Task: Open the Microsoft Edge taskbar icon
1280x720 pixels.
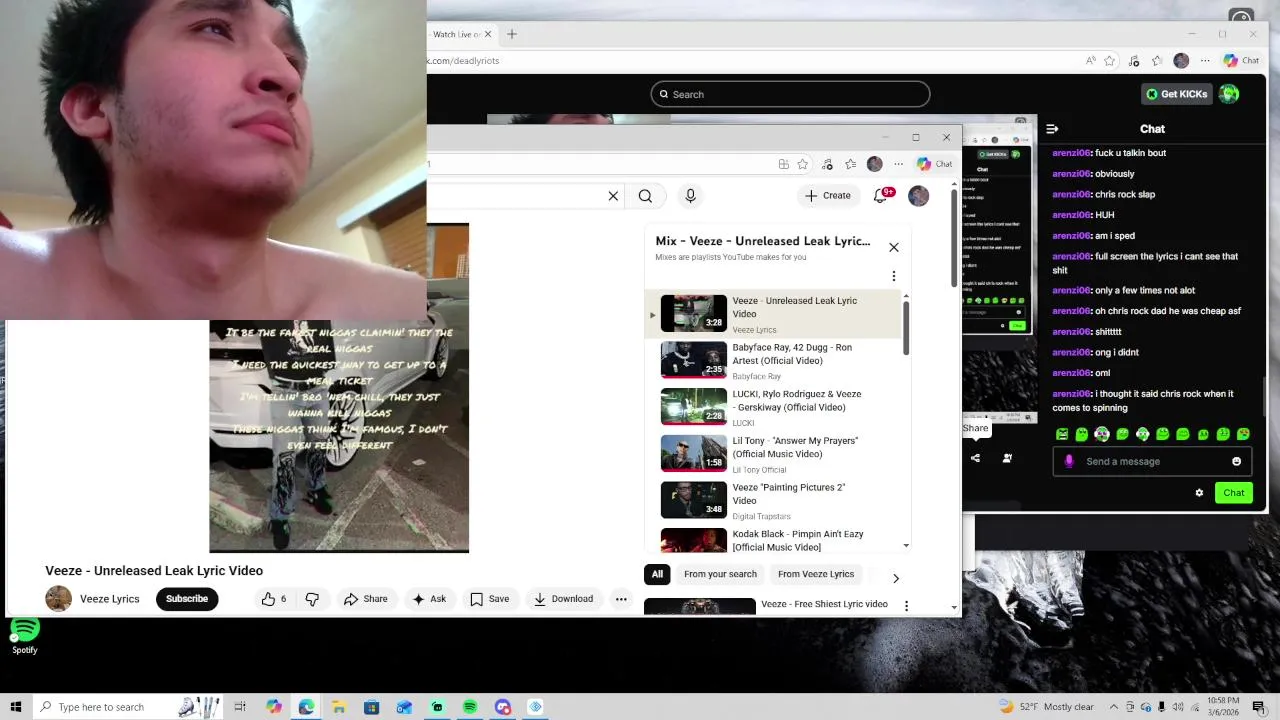Action: (x=306, y=707)
